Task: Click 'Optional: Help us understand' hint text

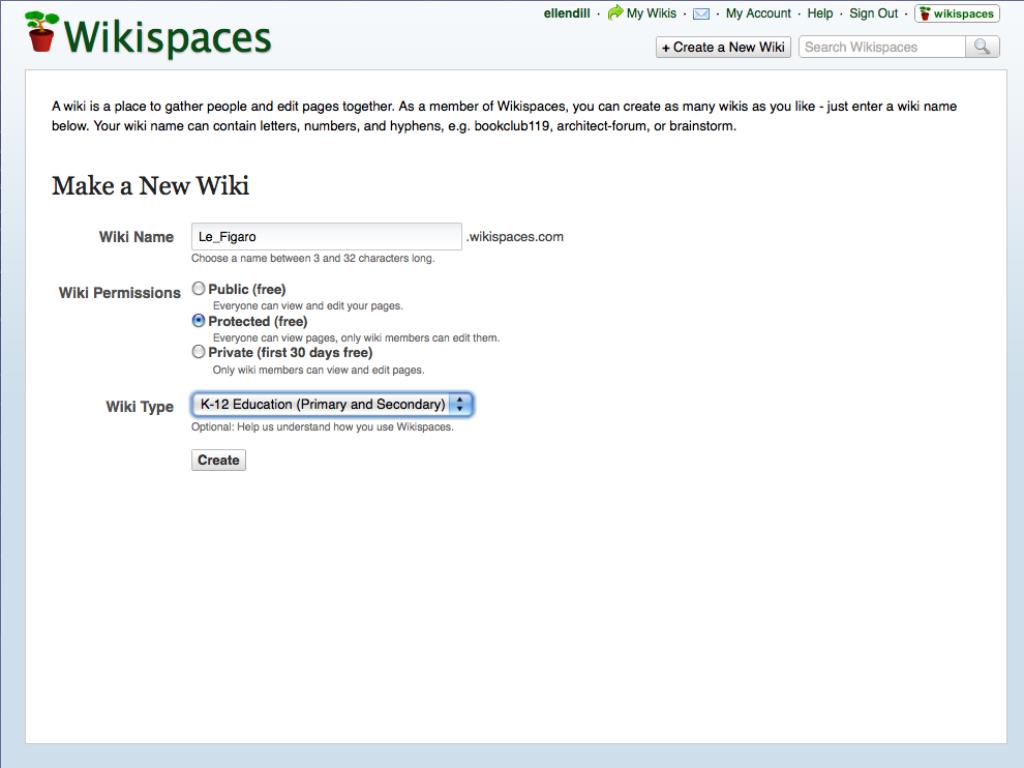Action: (322, 427)
